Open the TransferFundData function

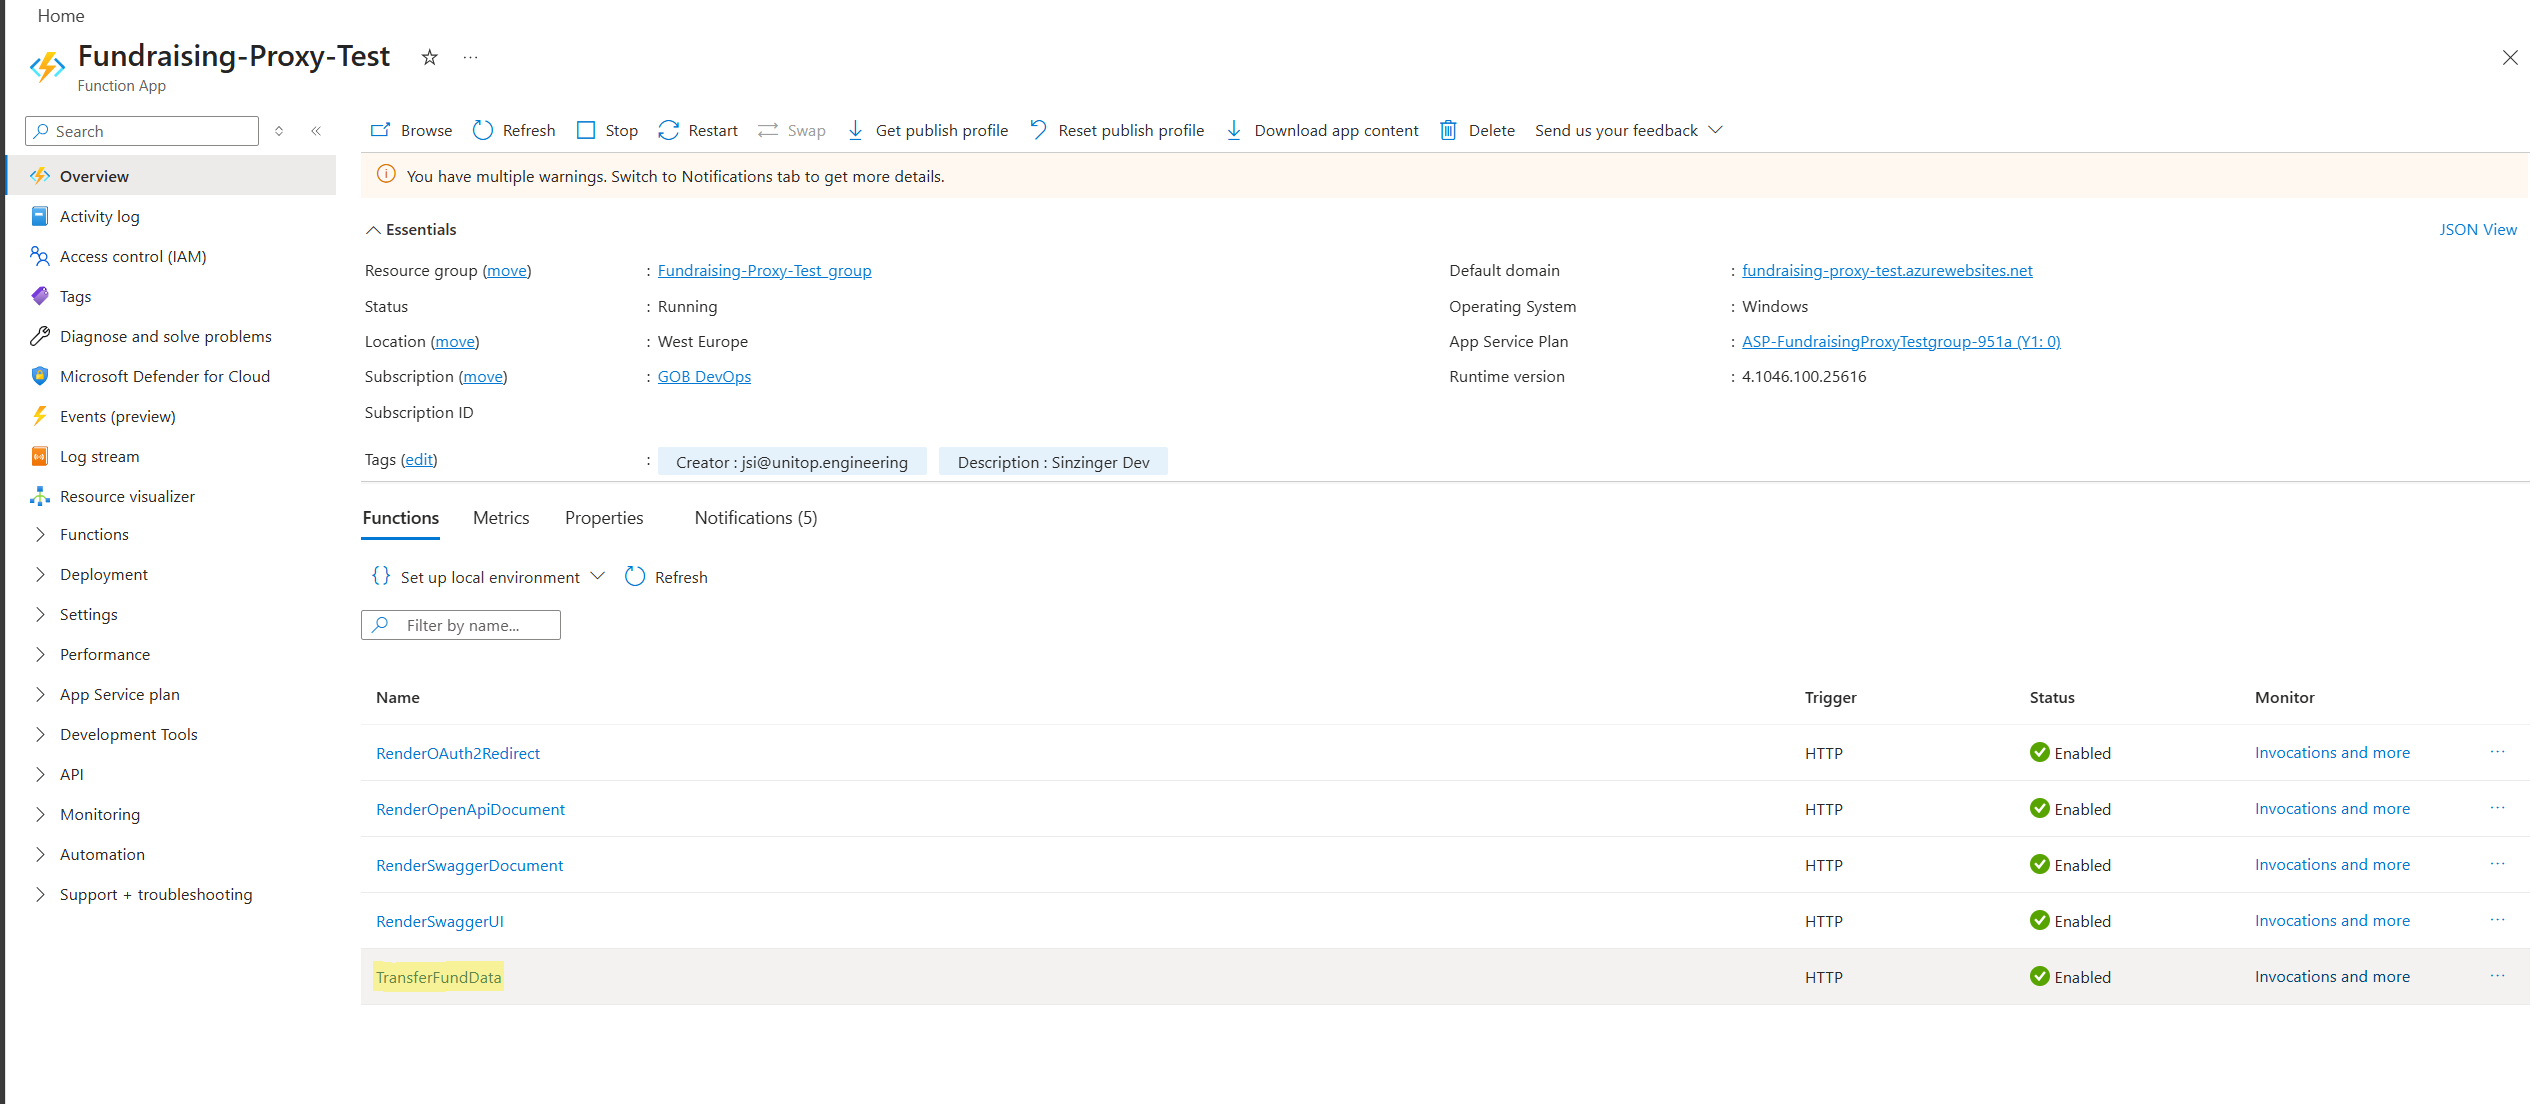pyautogui.click(x=438, y=977)
